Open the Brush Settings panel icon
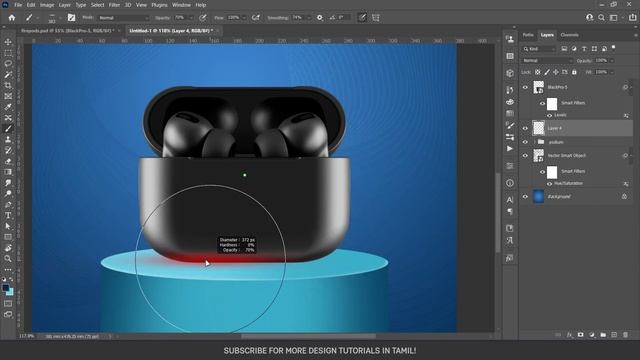The width and height of the screenshot is (640, 360). (x=71, y=18)
